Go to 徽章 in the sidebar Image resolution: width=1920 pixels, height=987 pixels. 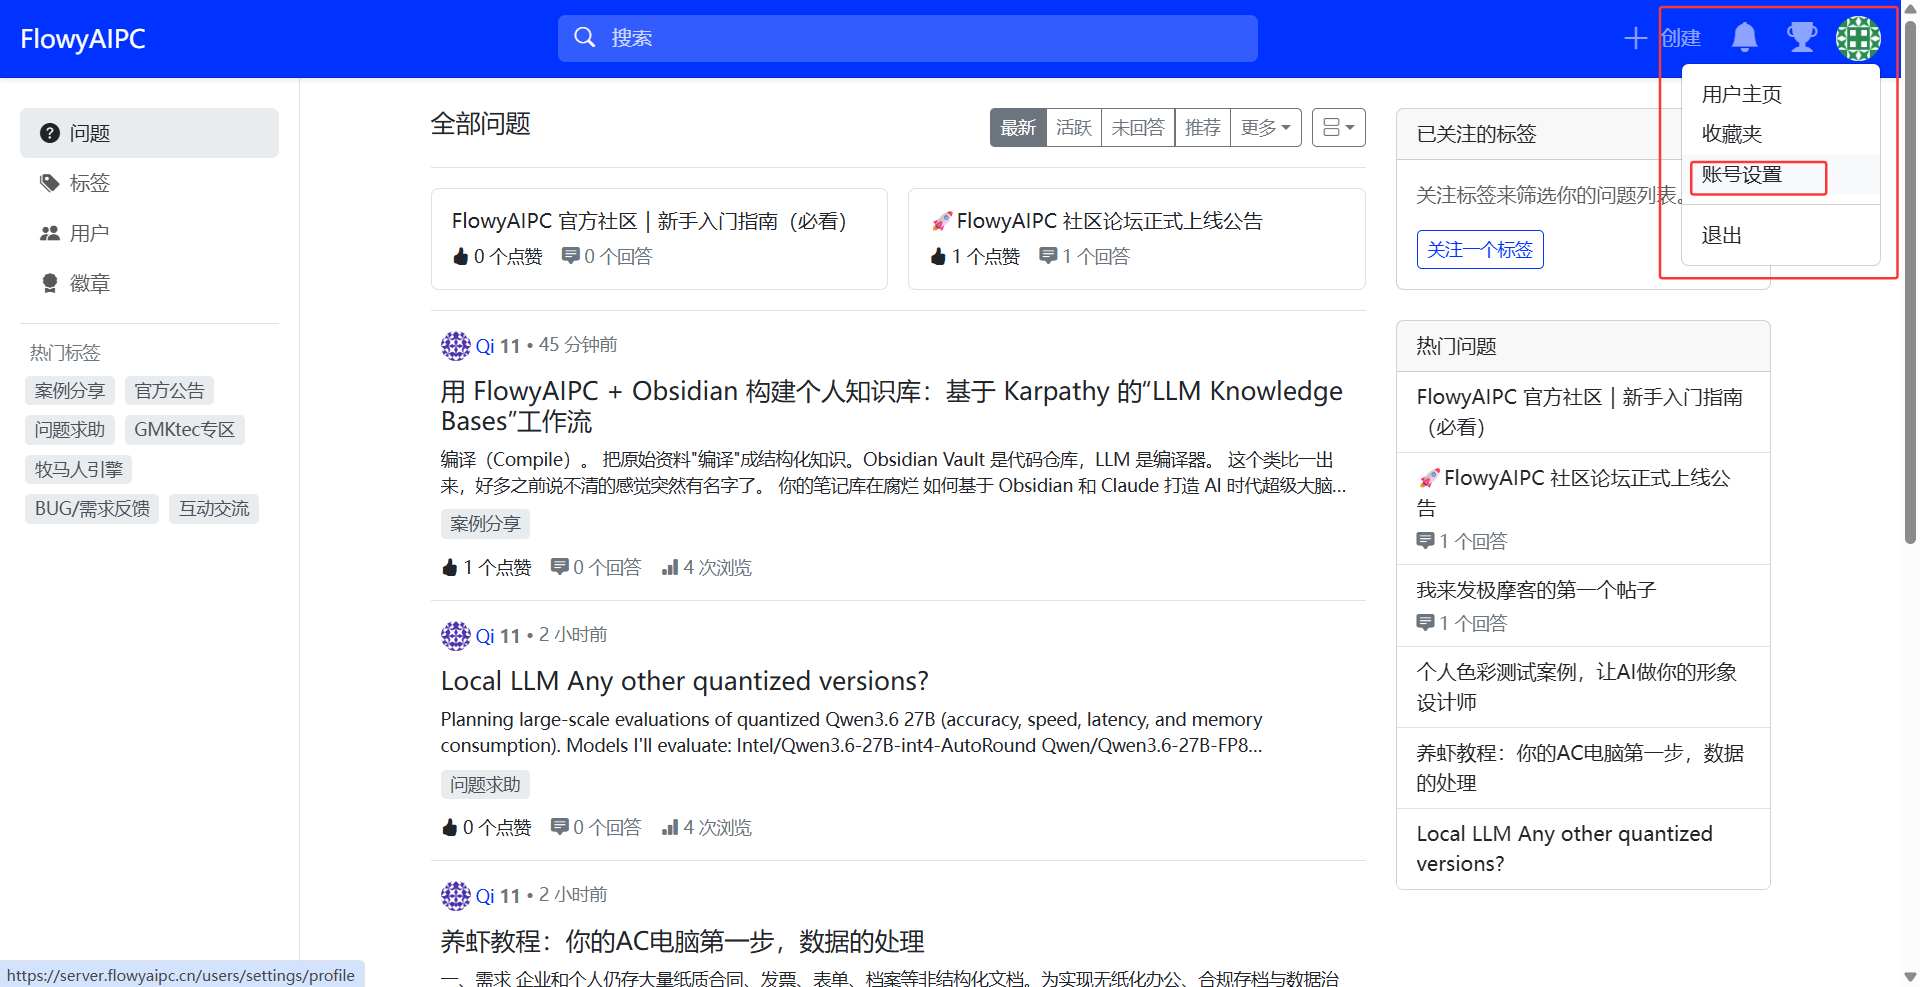149,283
